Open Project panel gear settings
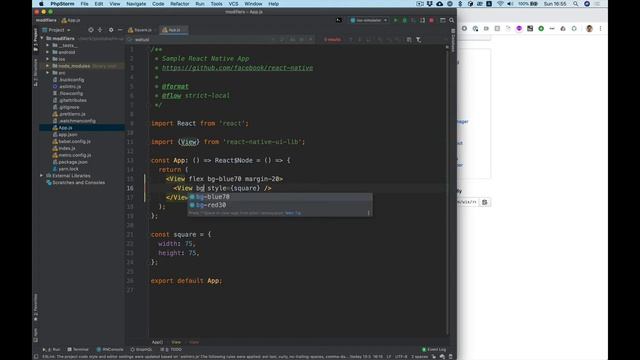This screenshot has width=640, height=360. click(111, 30)
